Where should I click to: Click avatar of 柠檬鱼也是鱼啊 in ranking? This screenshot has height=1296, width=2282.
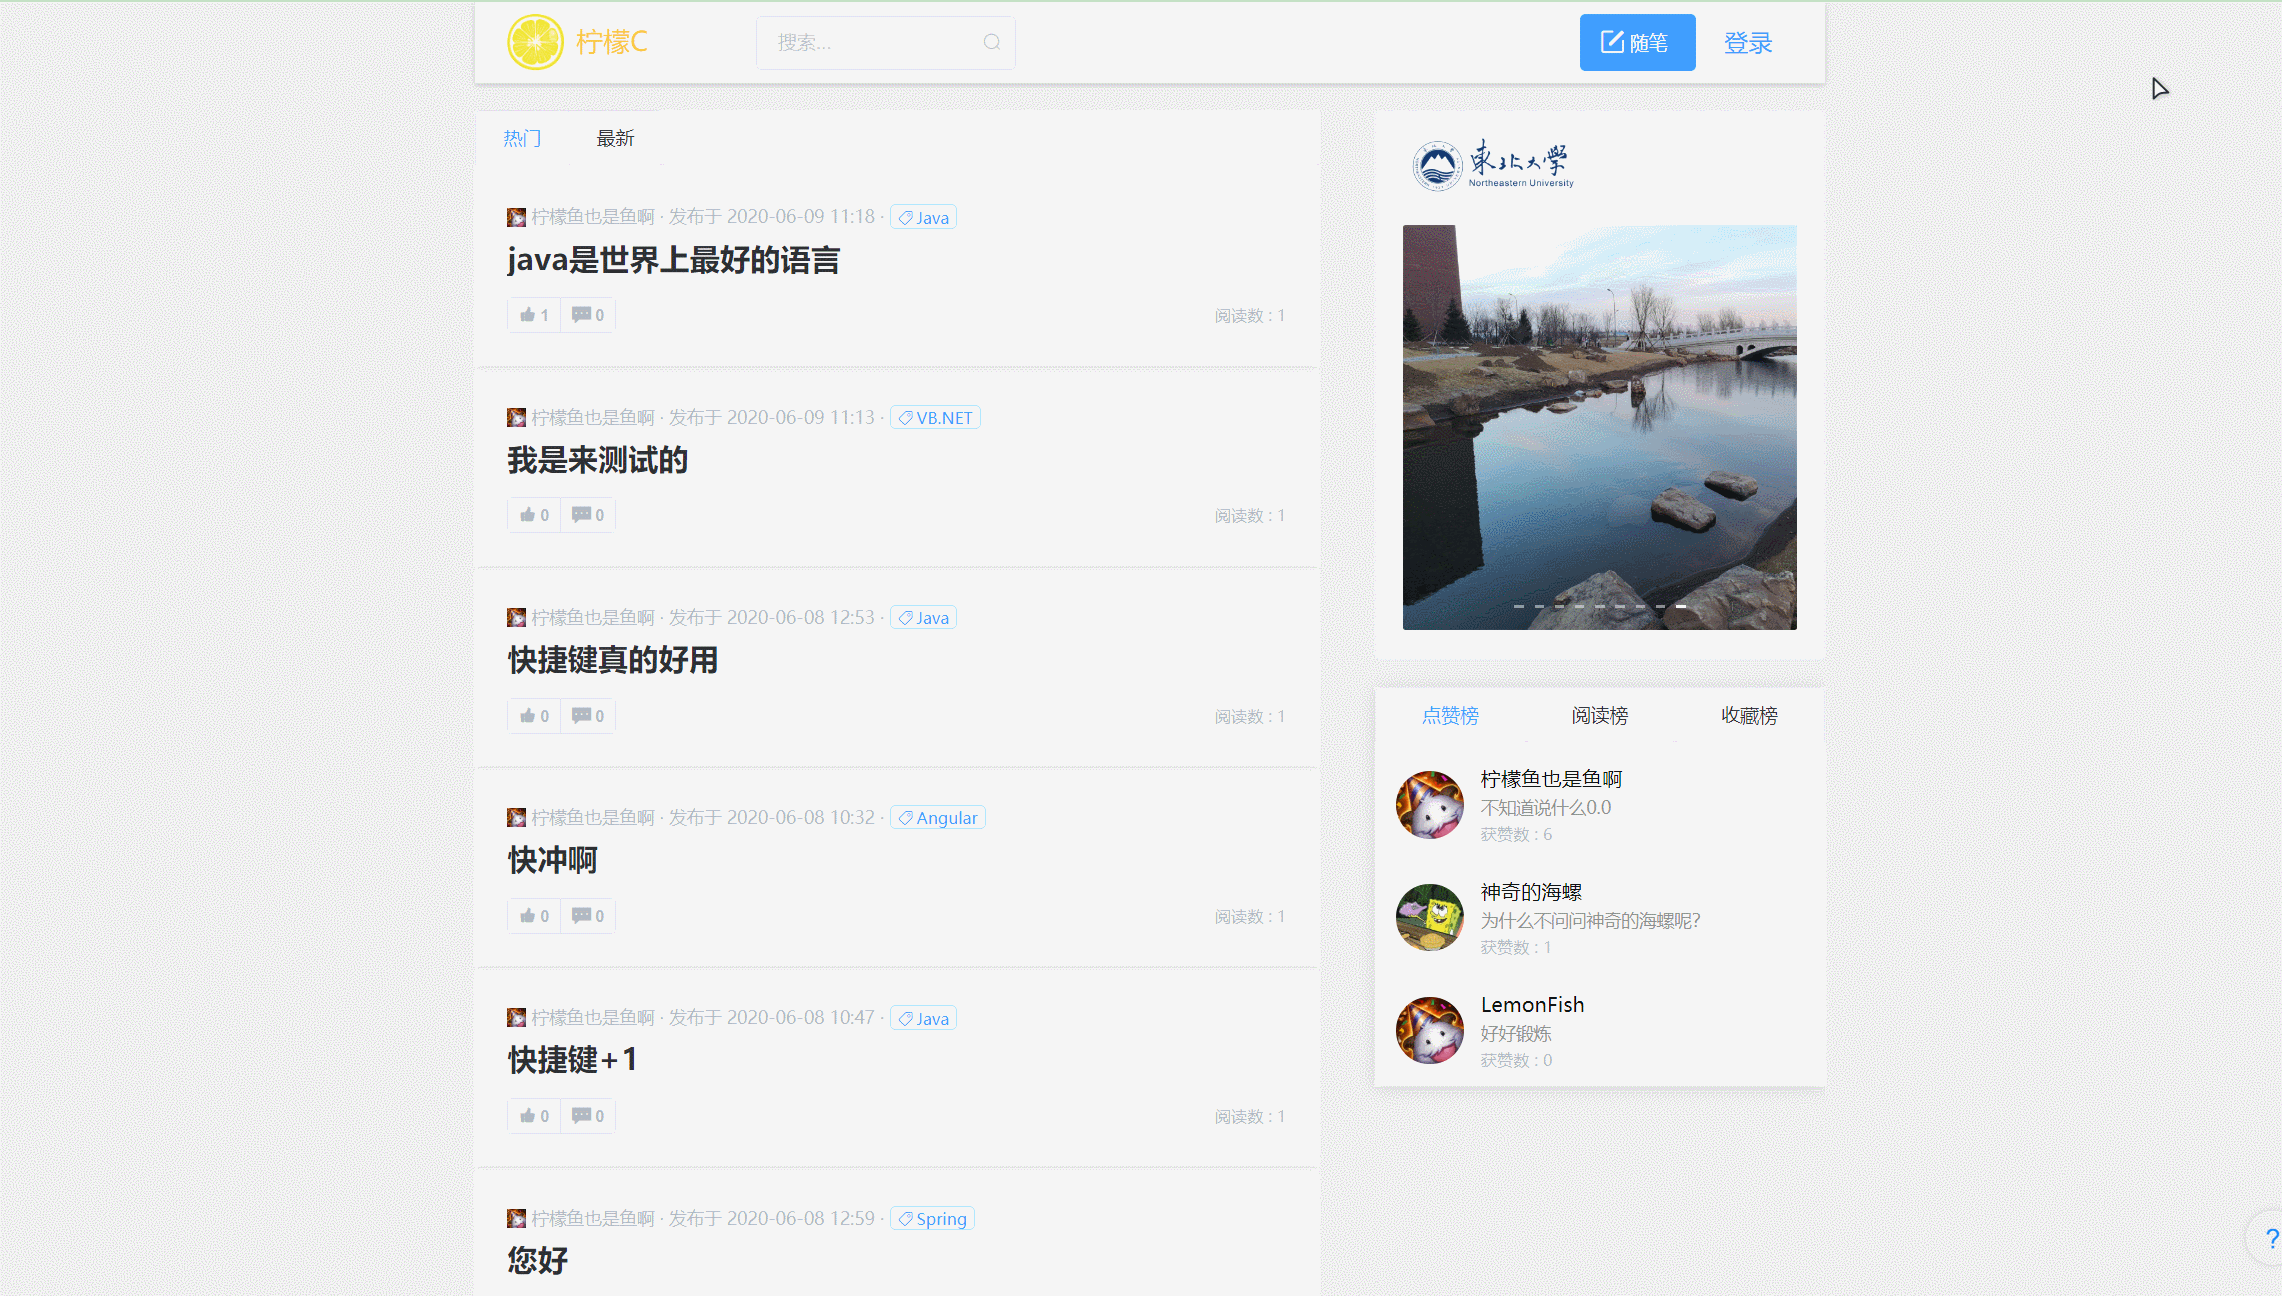point(1430,805)
